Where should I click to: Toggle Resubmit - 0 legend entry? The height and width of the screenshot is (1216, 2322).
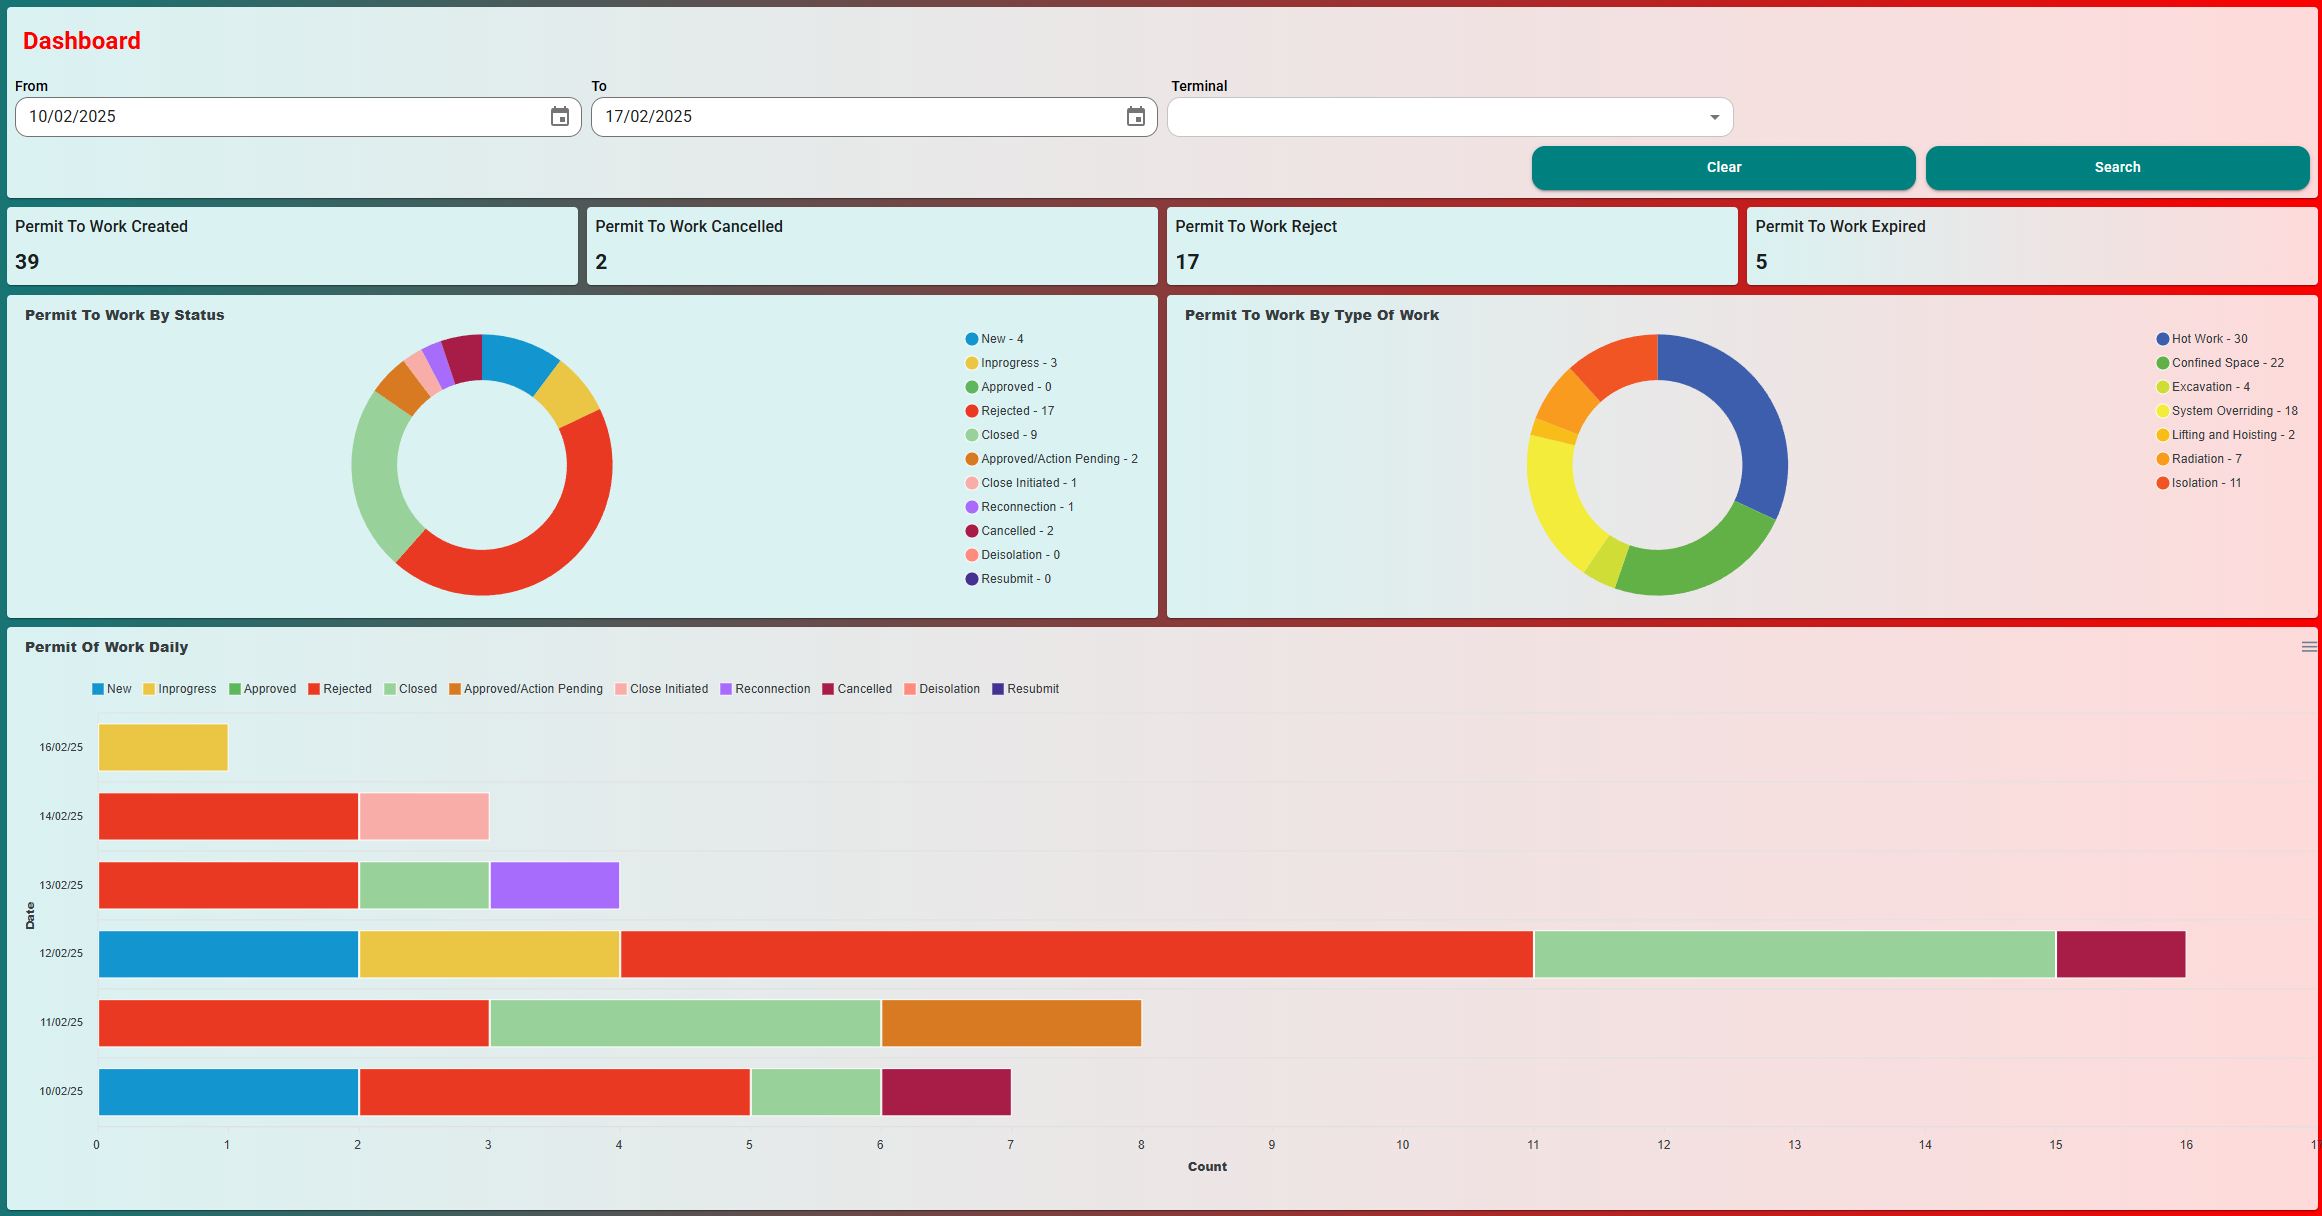click(1008, 579)
